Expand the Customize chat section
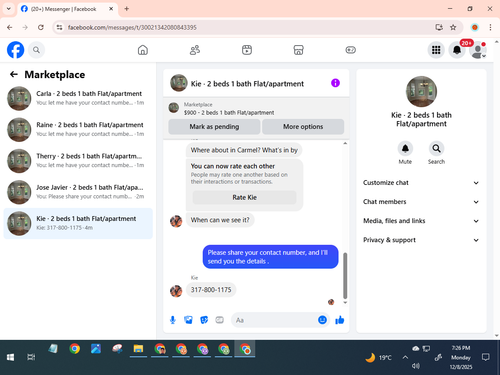This screenshot has width=500, height=375. [x=421, y=183]
